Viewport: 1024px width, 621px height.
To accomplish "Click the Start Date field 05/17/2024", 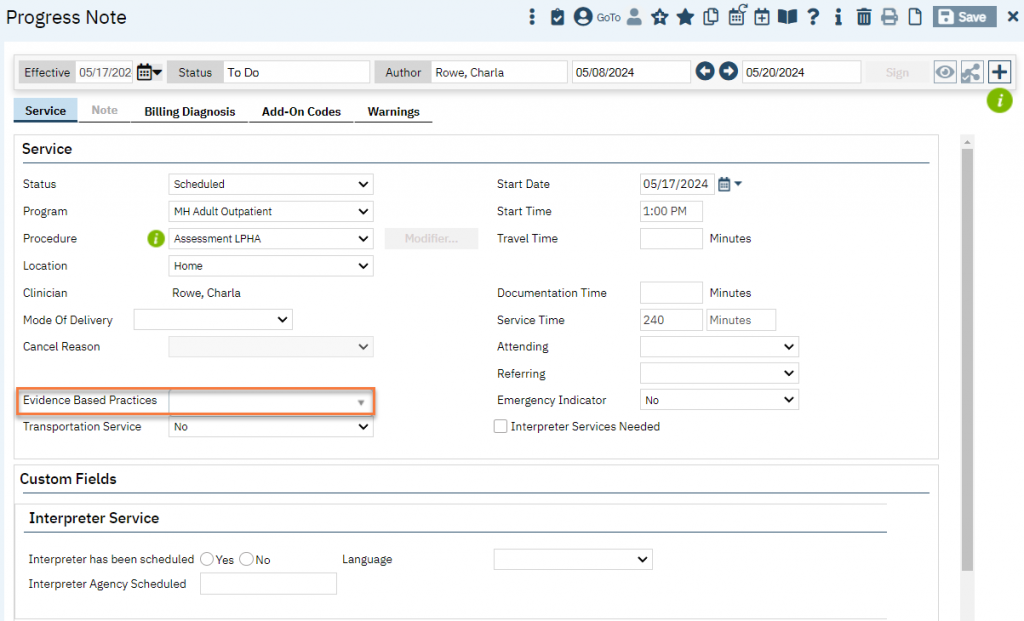I will coord(677,184).
